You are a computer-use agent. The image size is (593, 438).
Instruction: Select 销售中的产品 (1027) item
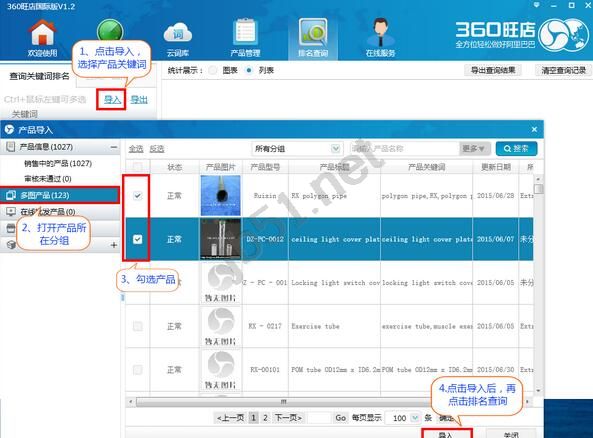coord(58,163)
